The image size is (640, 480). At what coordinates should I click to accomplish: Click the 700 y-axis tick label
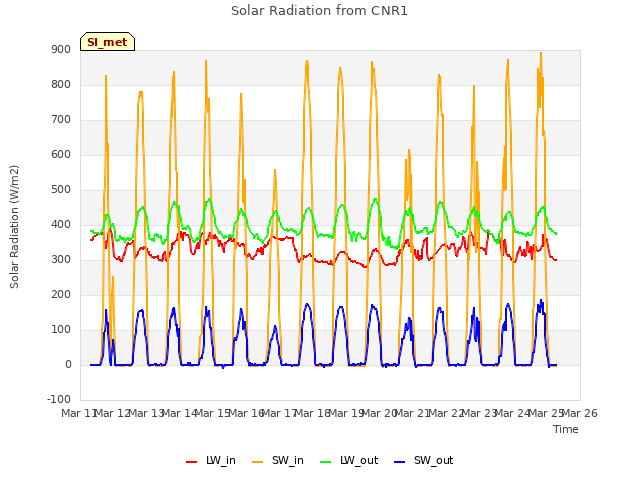pyautogui.click(x=61, y=120)
